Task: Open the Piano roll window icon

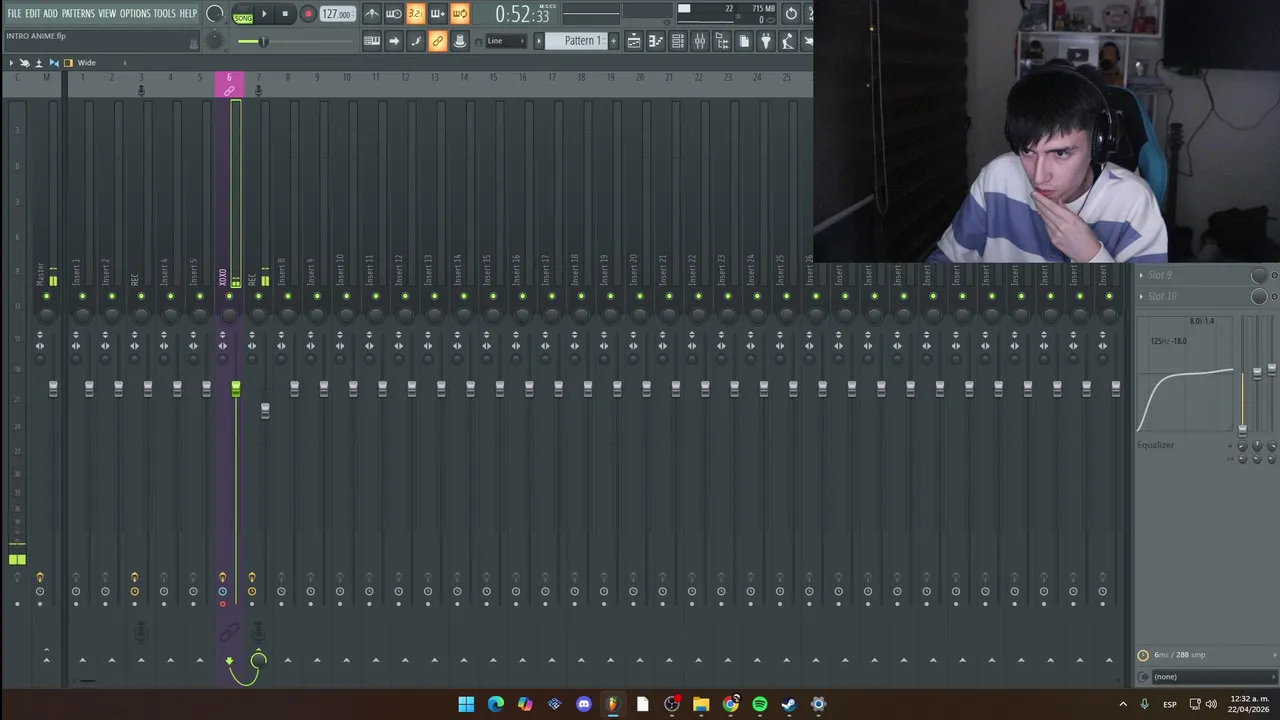Action: tap(655, 41)
